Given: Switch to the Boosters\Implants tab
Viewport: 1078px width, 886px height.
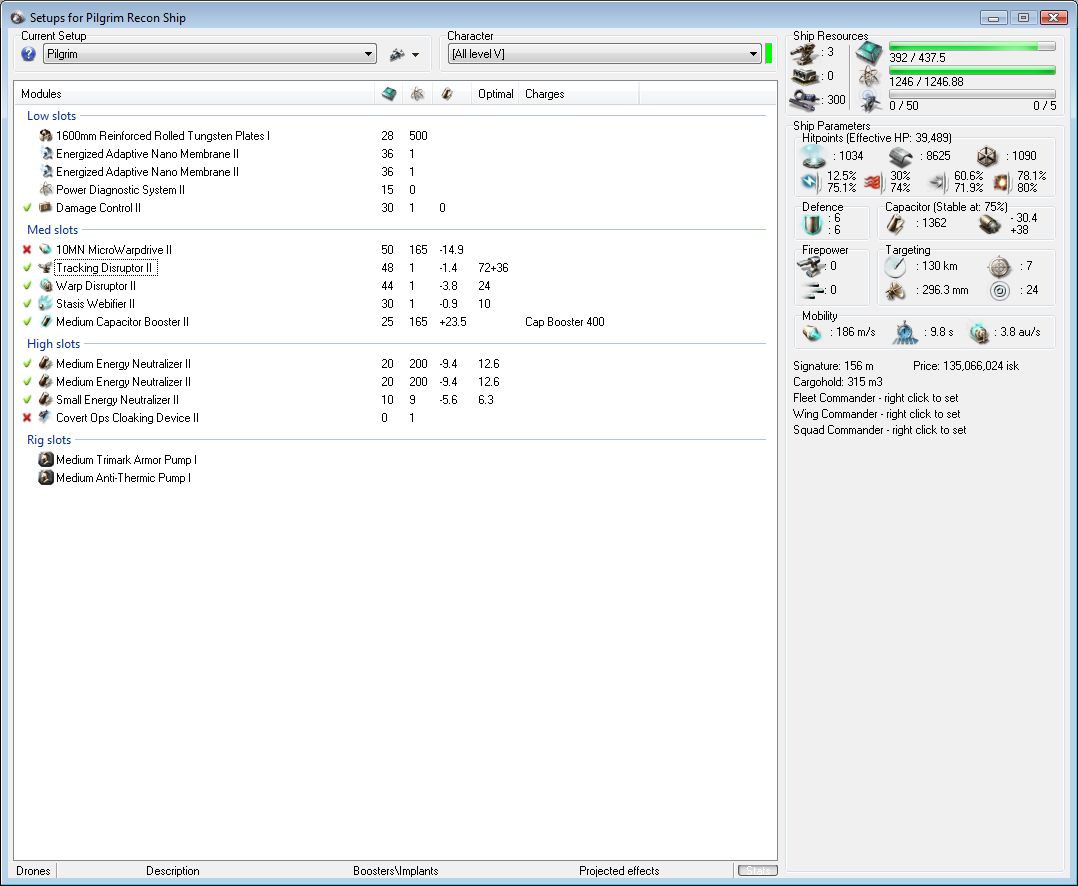Looking at the screenshot, I should pyautogui.click(x=395, y=871).
